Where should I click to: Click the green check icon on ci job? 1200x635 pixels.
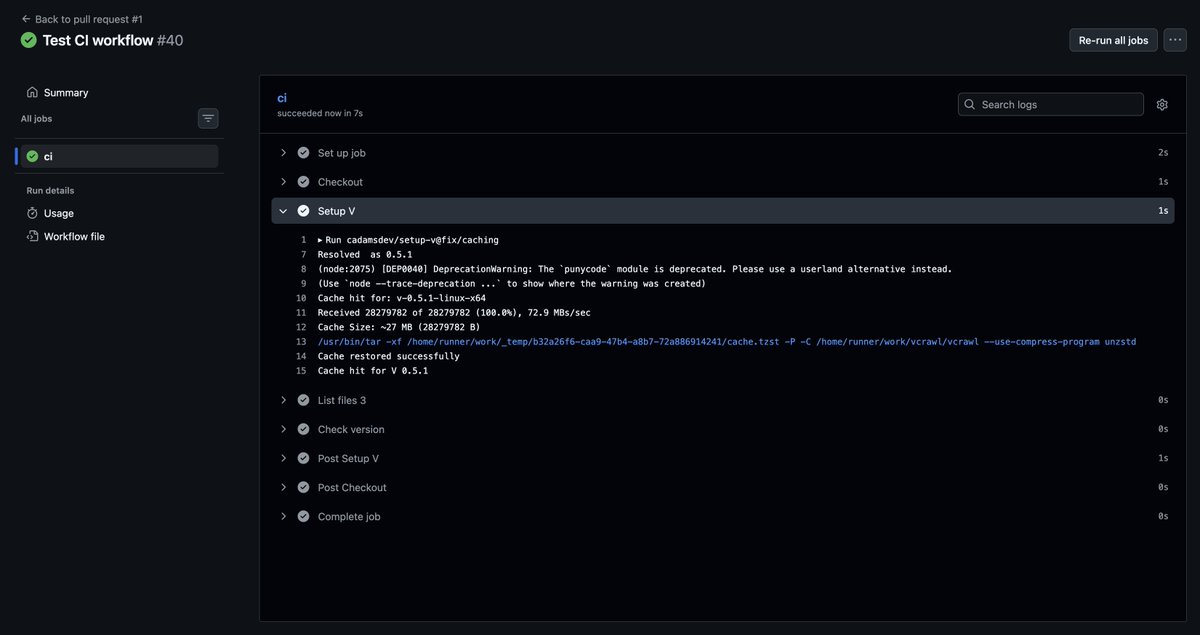point(33,156)
